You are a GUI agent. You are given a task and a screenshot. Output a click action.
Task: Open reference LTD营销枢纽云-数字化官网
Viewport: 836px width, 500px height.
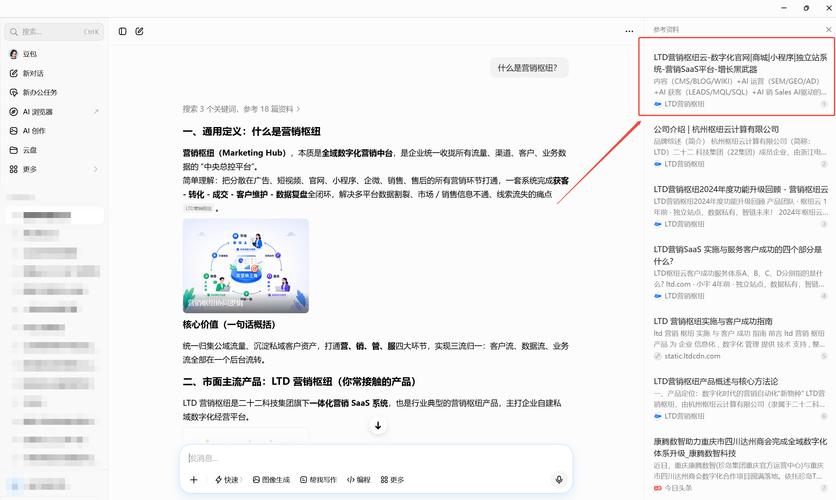[740, 63]
